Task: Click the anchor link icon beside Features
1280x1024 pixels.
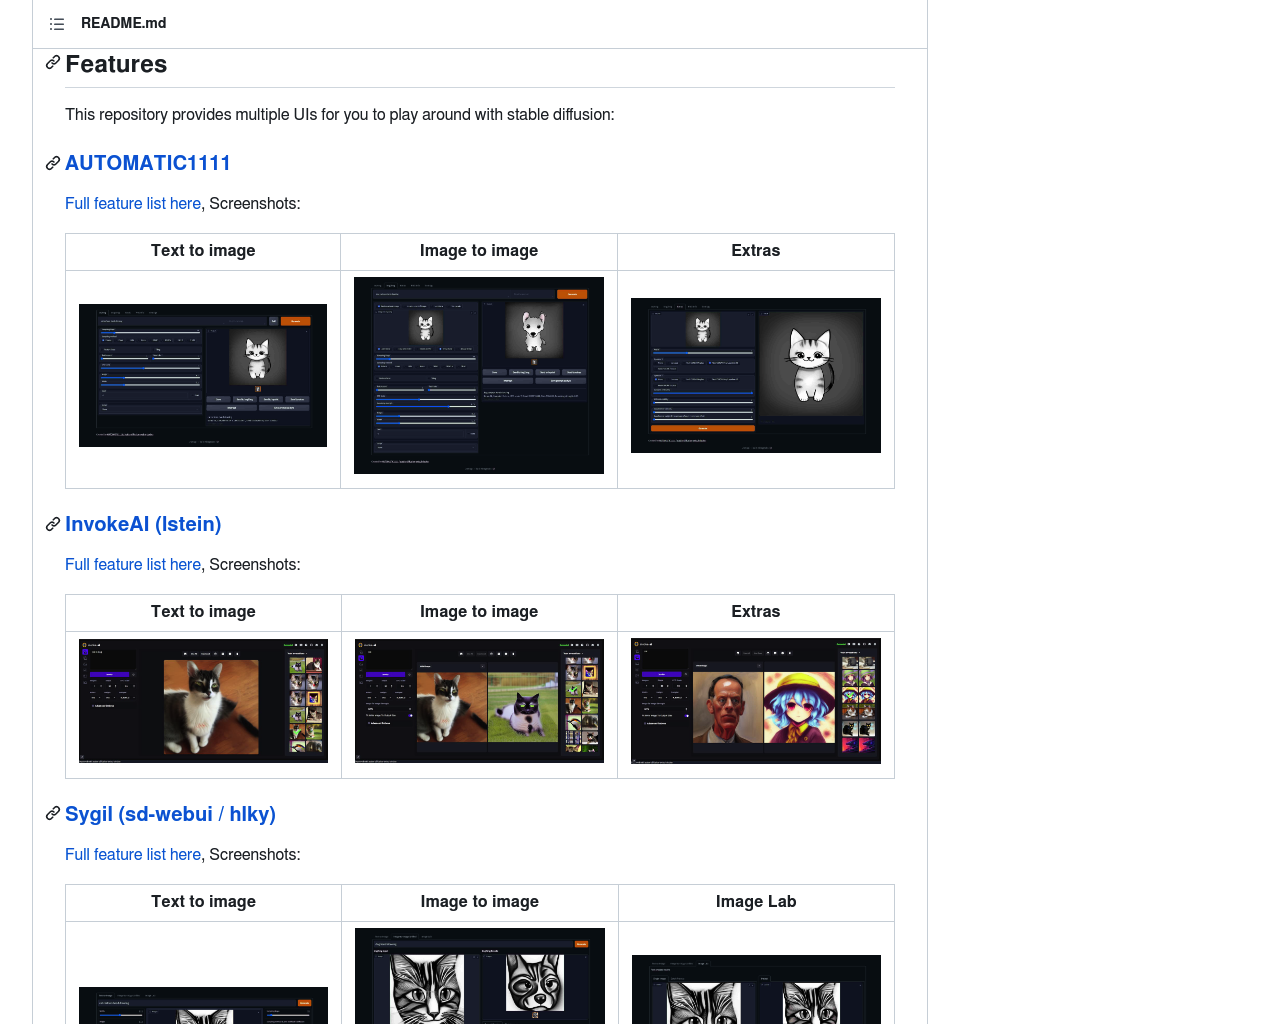Action: click(x=53, y=63)
